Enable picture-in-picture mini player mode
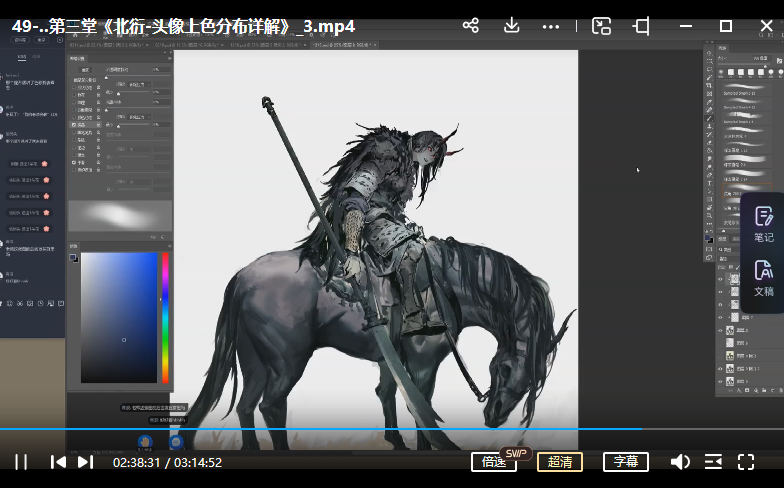Image resolution: width=784 pixels, height=488 pixels. (601, 26)
